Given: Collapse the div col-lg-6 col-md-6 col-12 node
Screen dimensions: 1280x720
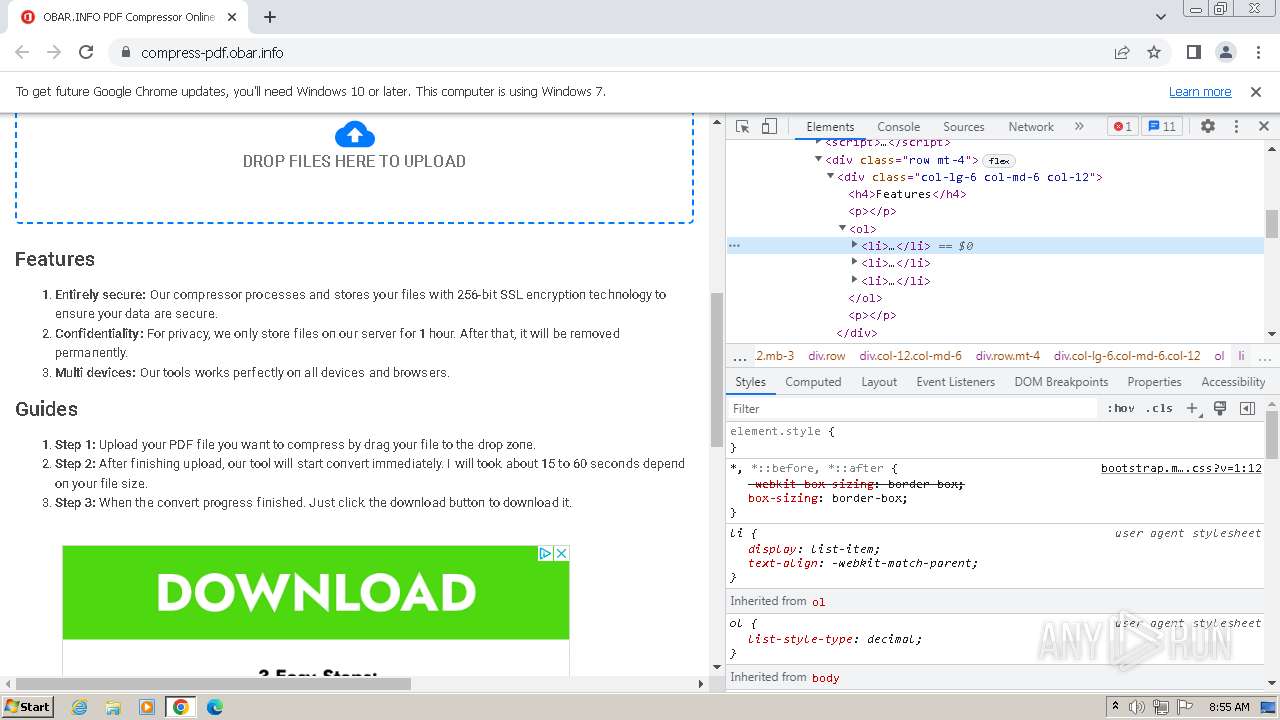Looking at the screenshot, I should [830, 177].
